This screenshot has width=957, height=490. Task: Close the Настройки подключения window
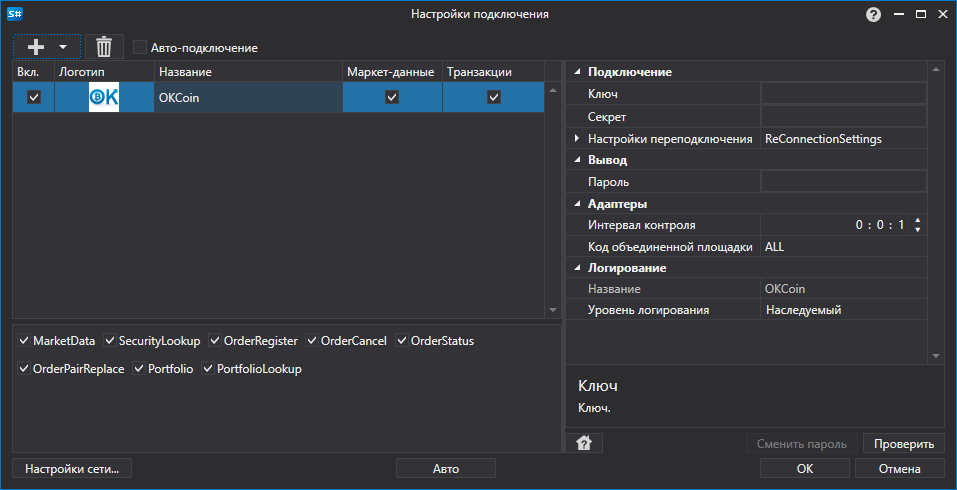pos(942,15)
